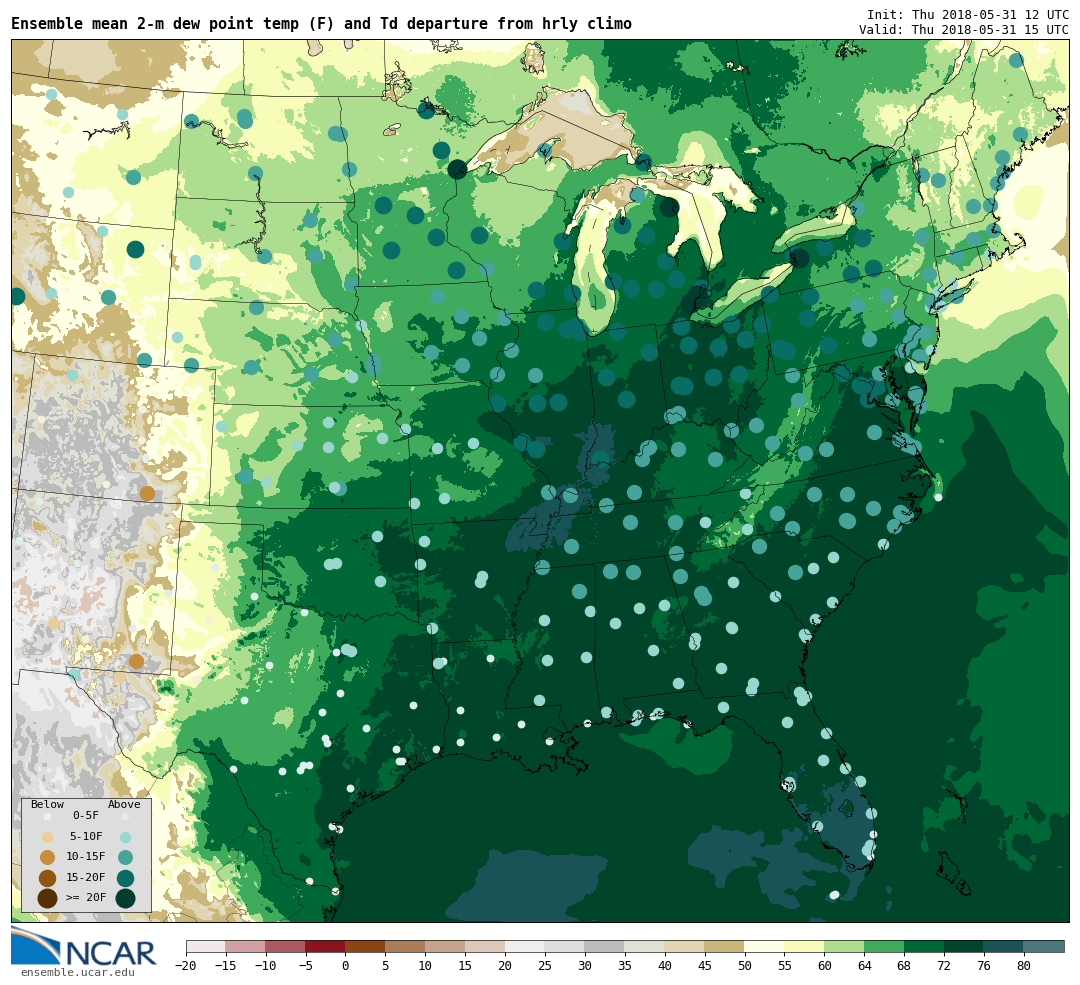Screen dimensions: 1080x985
Task: Click the 10-15F legend label
Action: point(86,857)
